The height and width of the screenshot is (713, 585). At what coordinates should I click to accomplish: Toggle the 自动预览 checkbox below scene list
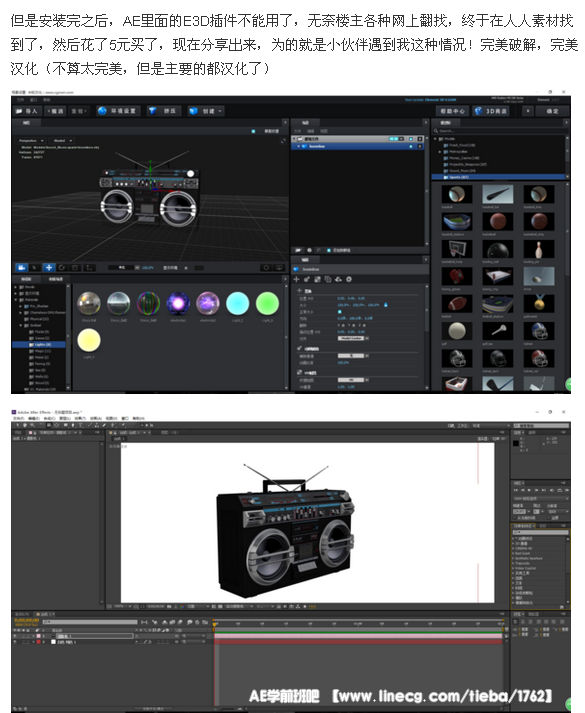(x=330, y=250)
